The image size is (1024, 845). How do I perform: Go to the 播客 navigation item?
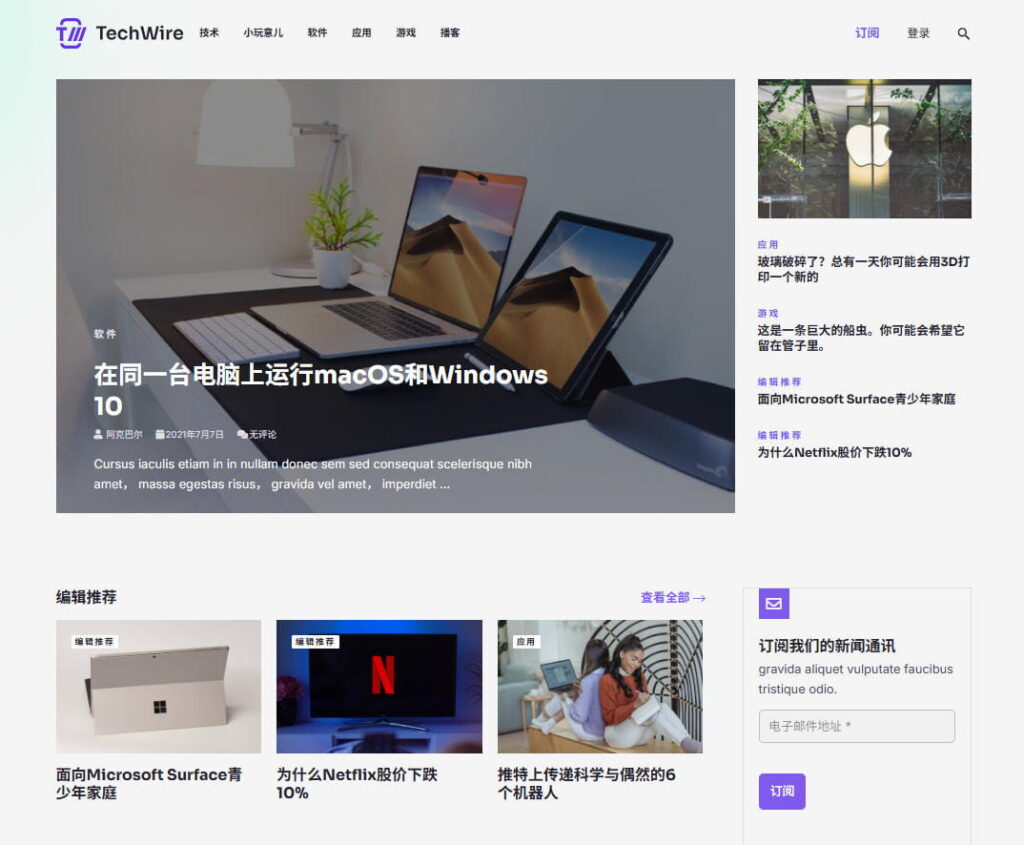point(450,33)
